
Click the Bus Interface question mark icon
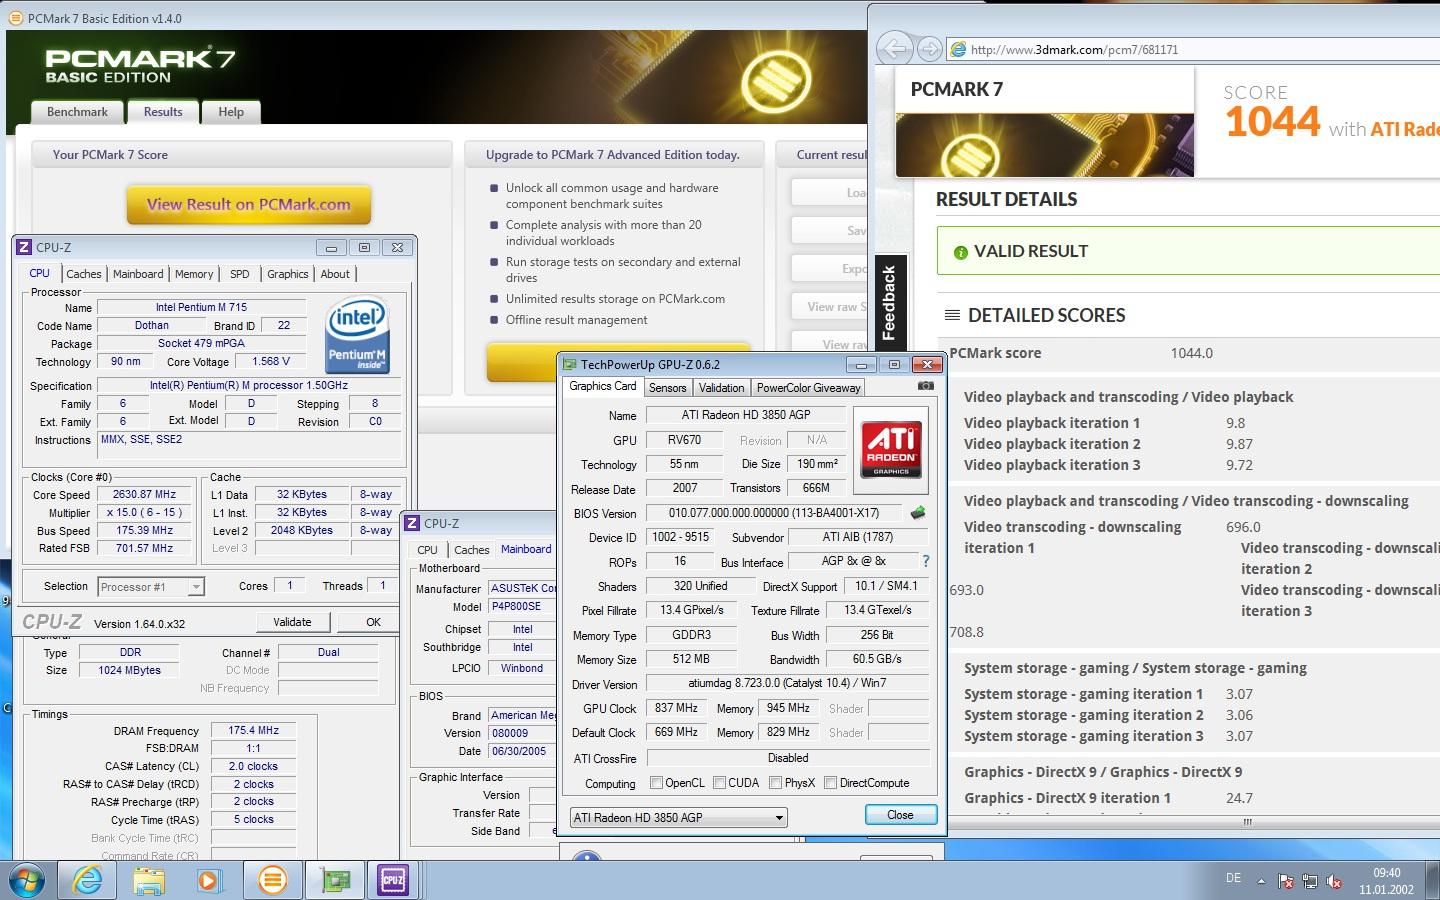click(x=925, y=561)
